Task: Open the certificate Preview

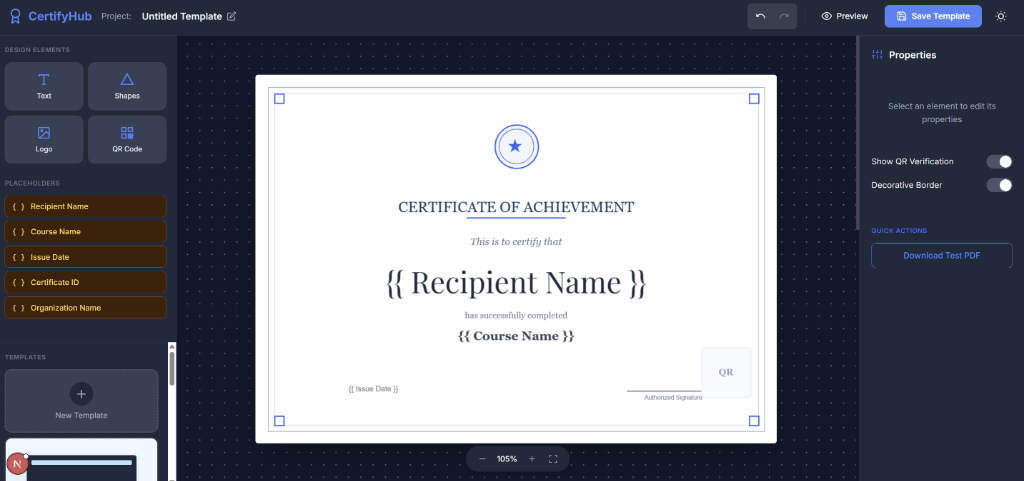Action: coord(844,16)
